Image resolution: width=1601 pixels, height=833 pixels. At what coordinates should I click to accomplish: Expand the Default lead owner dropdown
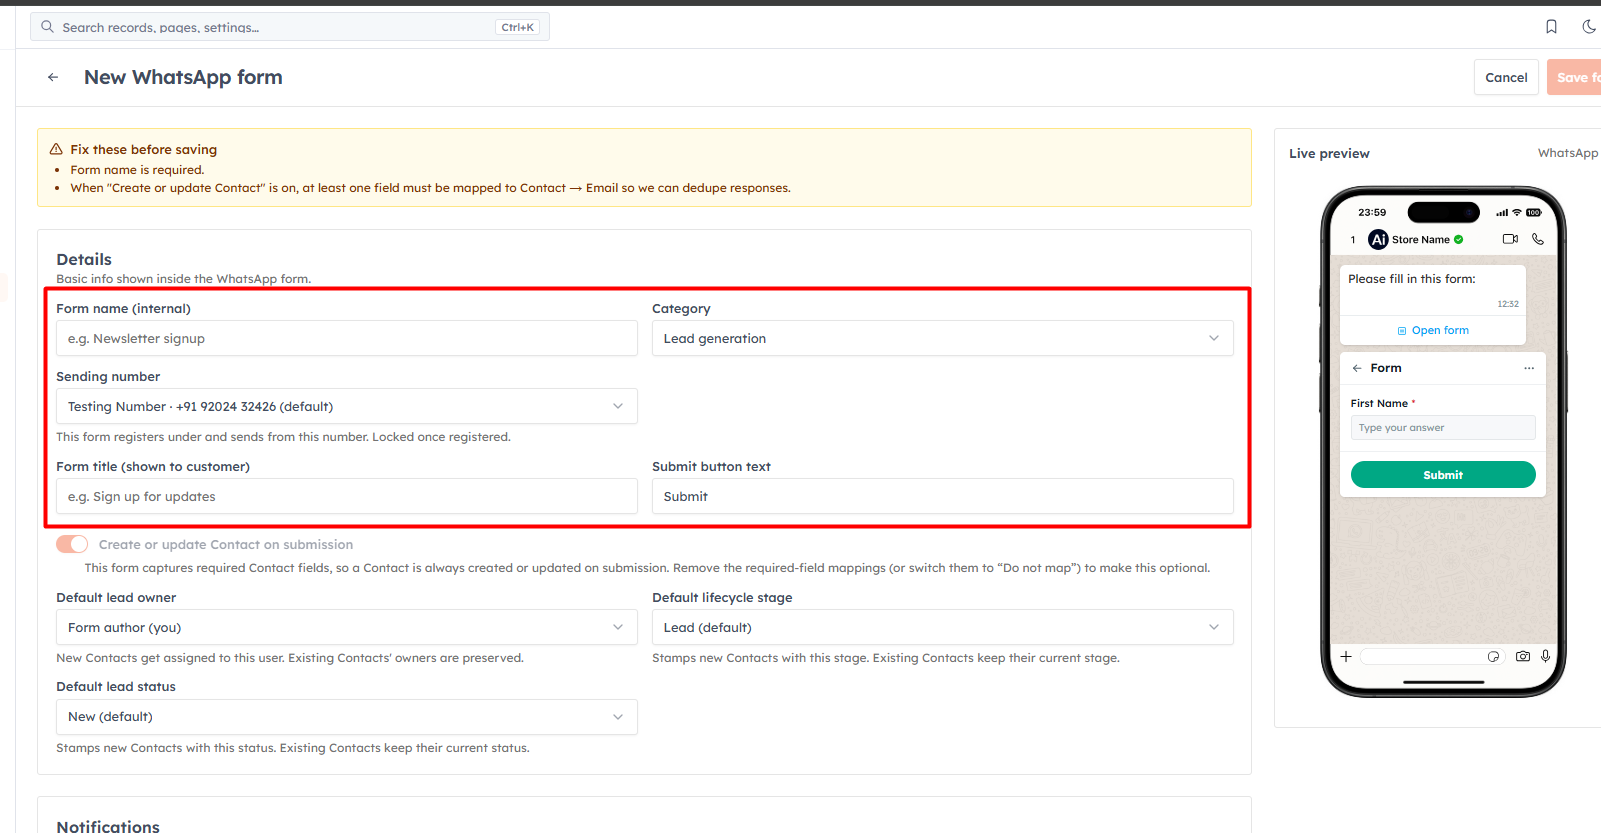(346, 627)
